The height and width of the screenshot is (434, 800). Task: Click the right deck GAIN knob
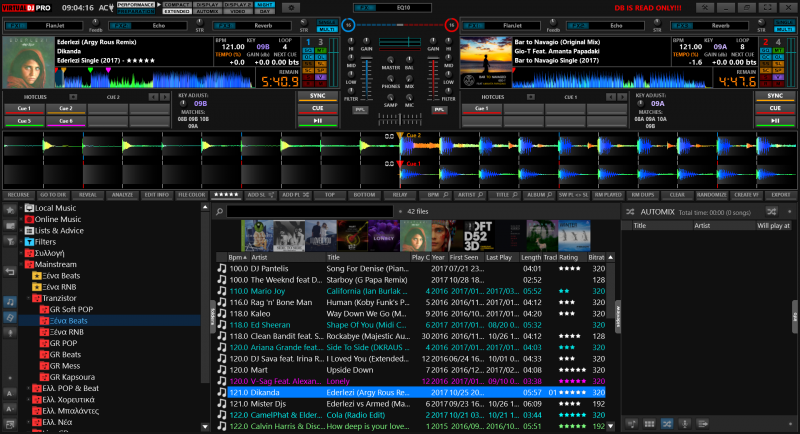pyautogui.click(x=433, y=41)
